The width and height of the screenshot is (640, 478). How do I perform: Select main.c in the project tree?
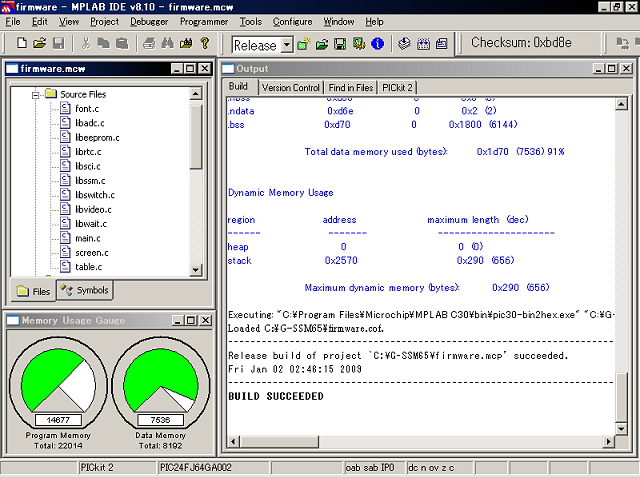click(87, 238)
